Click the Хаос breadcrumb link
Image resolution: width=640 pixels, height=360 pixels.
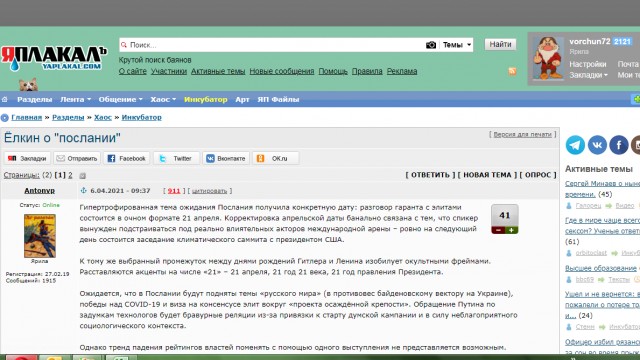(x=103, y=117)
